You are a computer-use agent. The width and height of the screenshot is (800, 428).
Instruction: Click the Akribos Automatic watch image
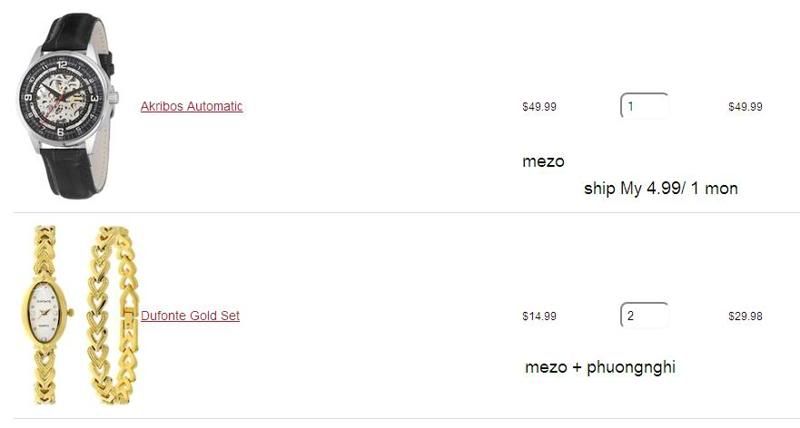coord(68,104)
